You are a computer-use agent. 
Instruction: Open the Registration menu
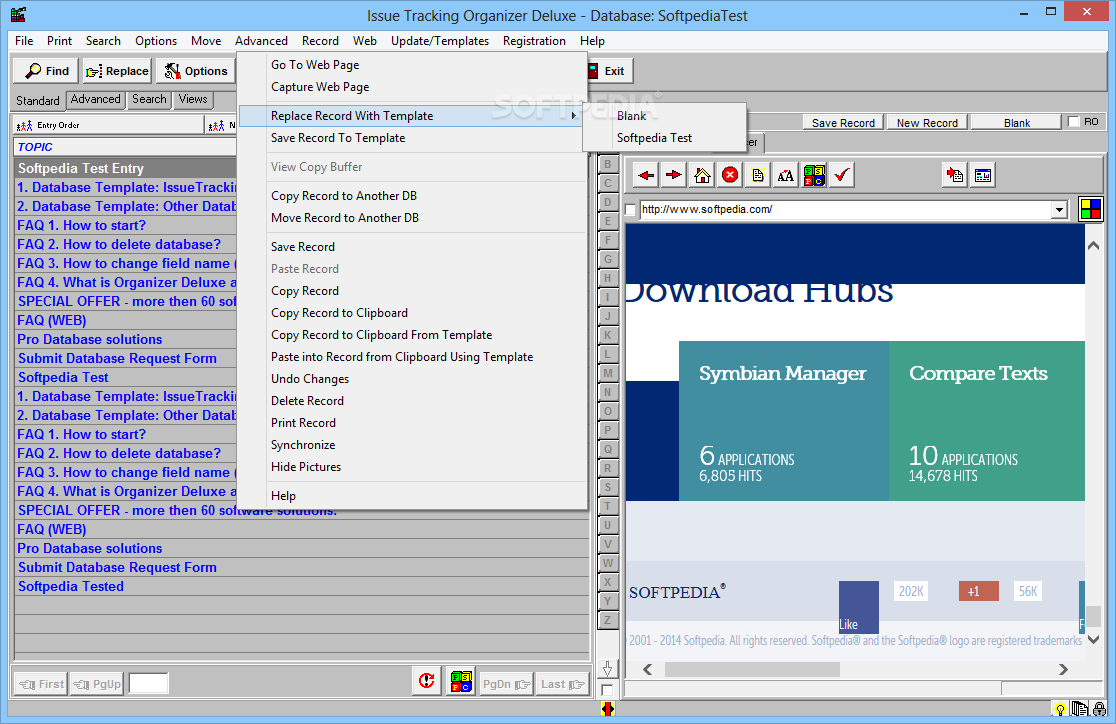point(534,41)
